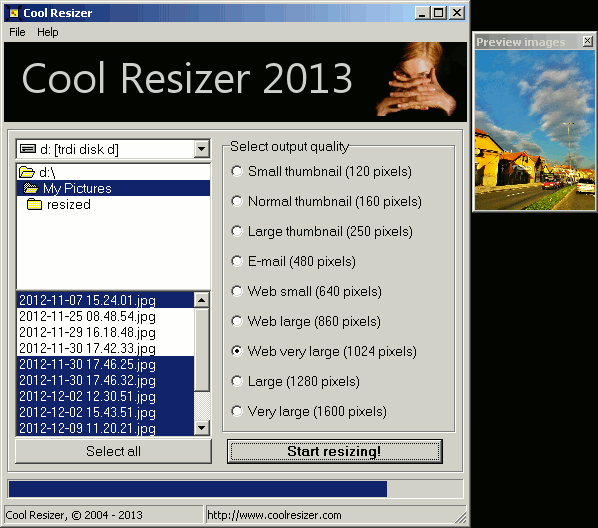Select the My Pictures folder entry
Image resolution: width=598 pixels, height=528 pixels.
113,188
